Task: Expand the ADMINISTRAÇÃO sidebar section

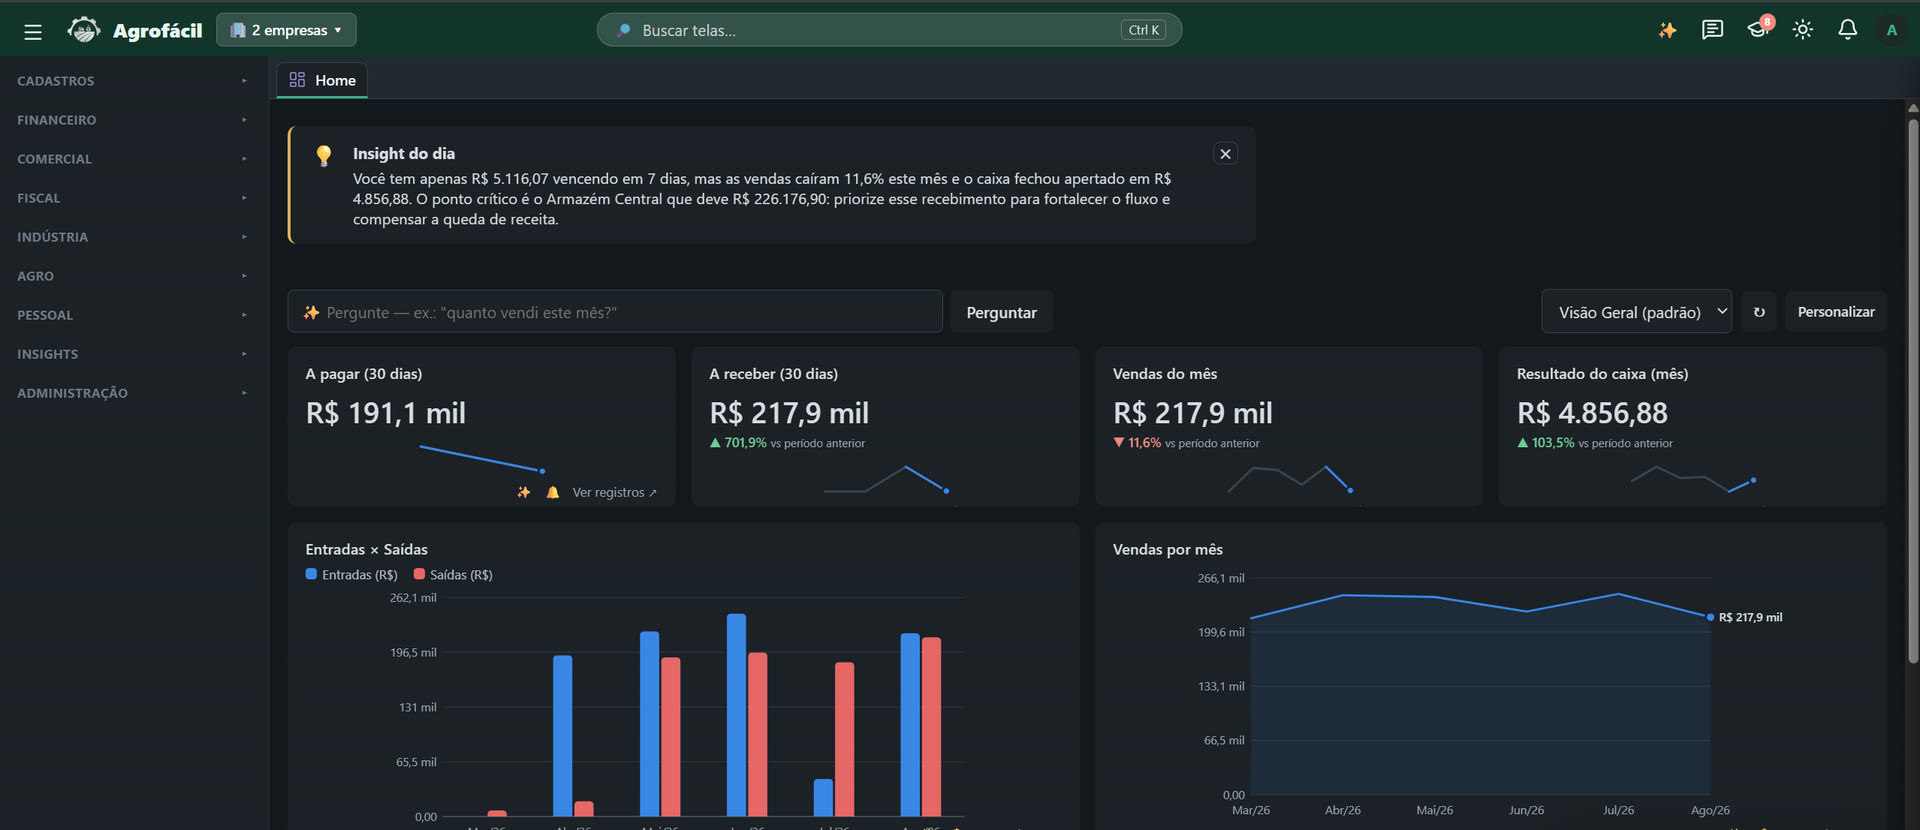Action: pyautogui.click(x=132, y=393)
